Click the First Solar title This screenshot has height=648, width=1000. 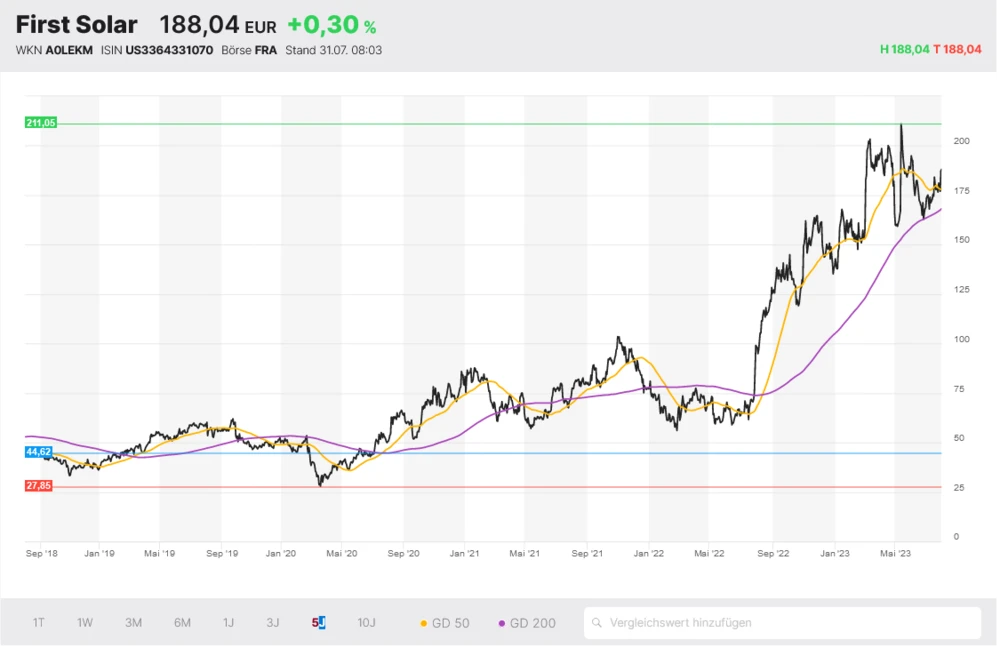[77, 26]
